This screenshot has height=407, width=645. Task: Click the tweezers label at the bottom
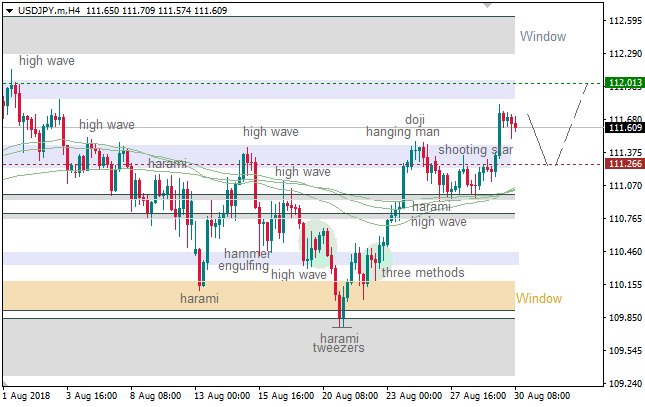338,348
